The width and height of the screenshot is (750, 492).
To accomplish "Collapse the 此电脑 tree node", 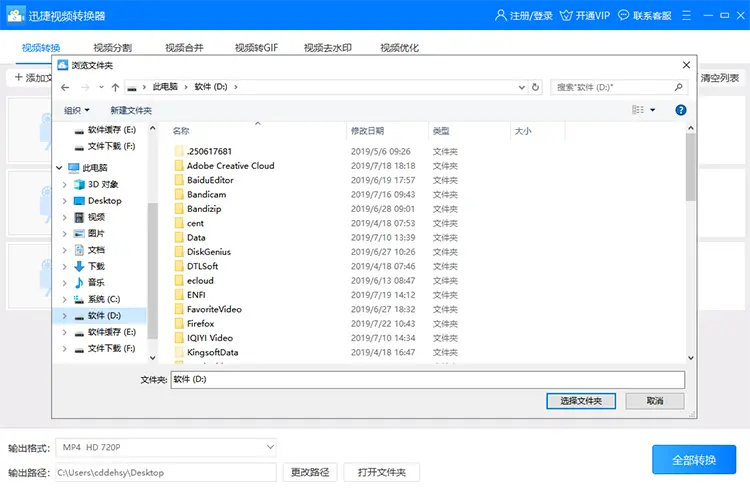I will pyautogui.click(x=59, y=168).
